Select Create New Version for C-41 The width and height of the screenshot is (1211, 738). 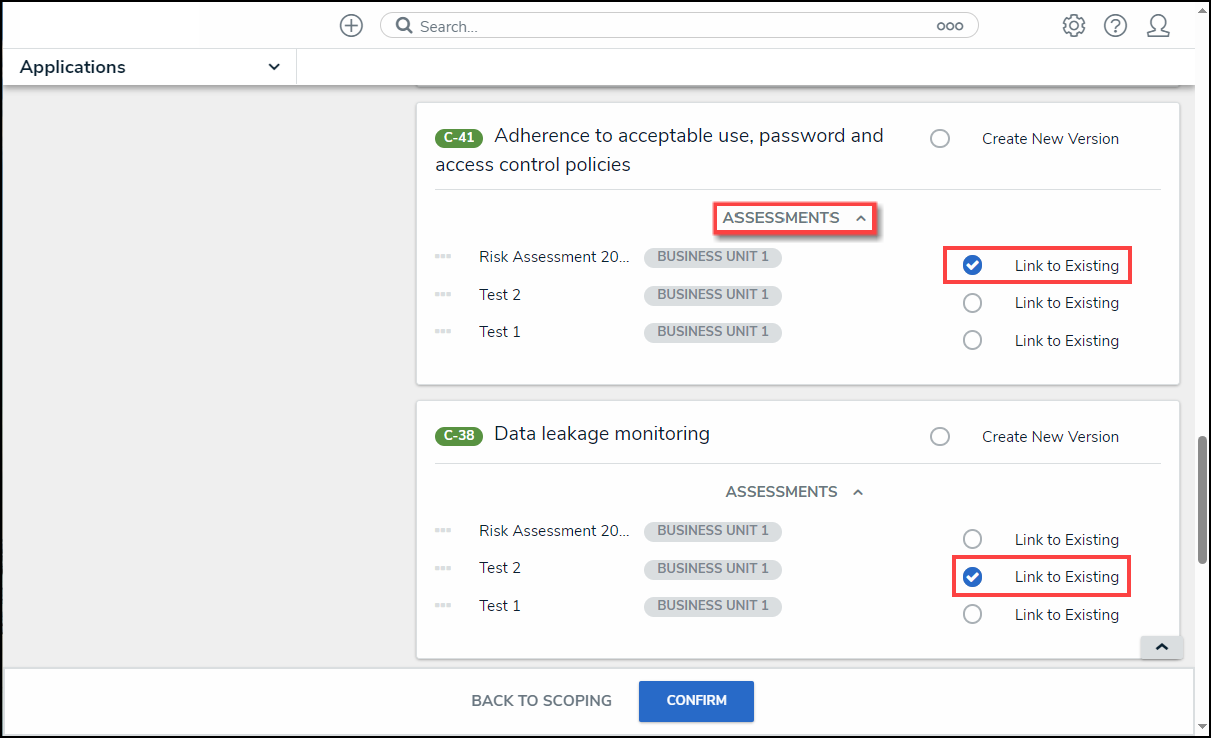(940, 139)
